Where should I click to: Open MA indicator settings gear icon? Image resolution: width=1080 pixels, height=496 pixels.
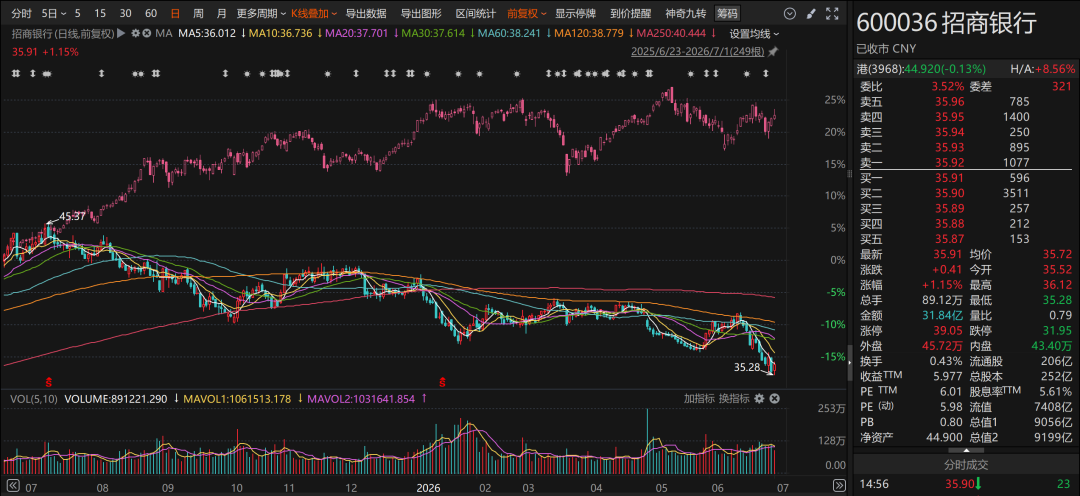[135, 33]
